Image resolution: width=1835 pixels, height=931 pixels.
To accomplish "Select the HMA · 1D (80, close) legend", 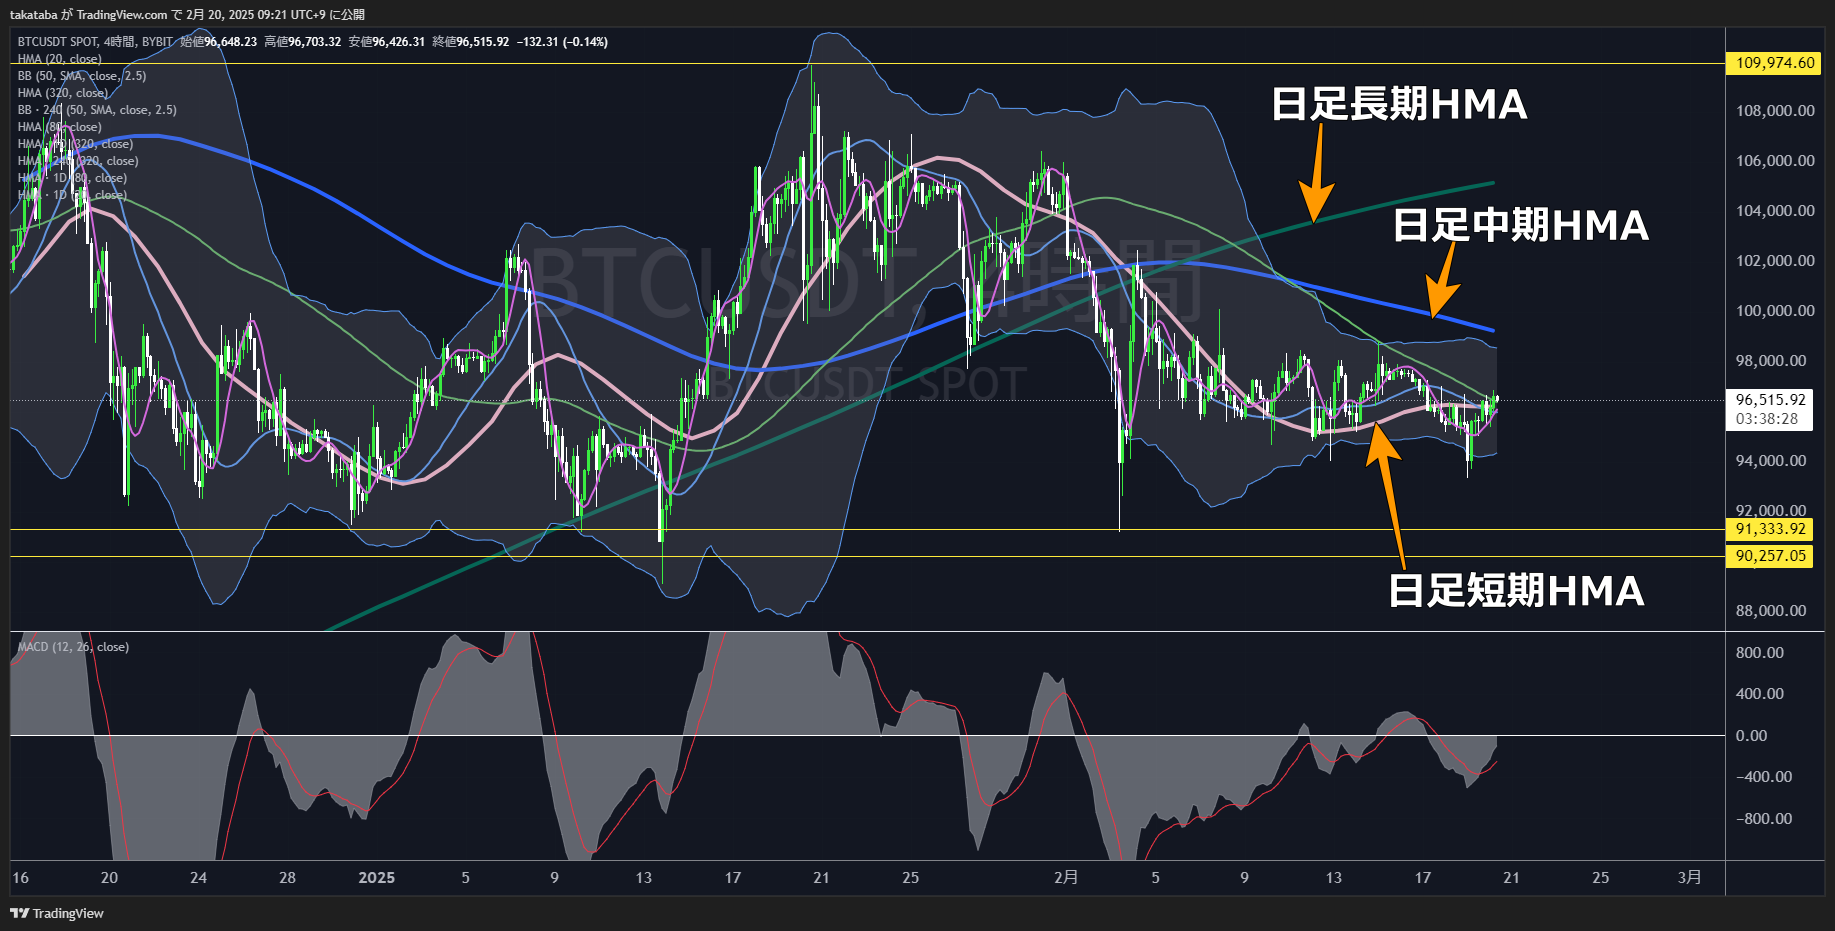I will [x=72, y=178].
